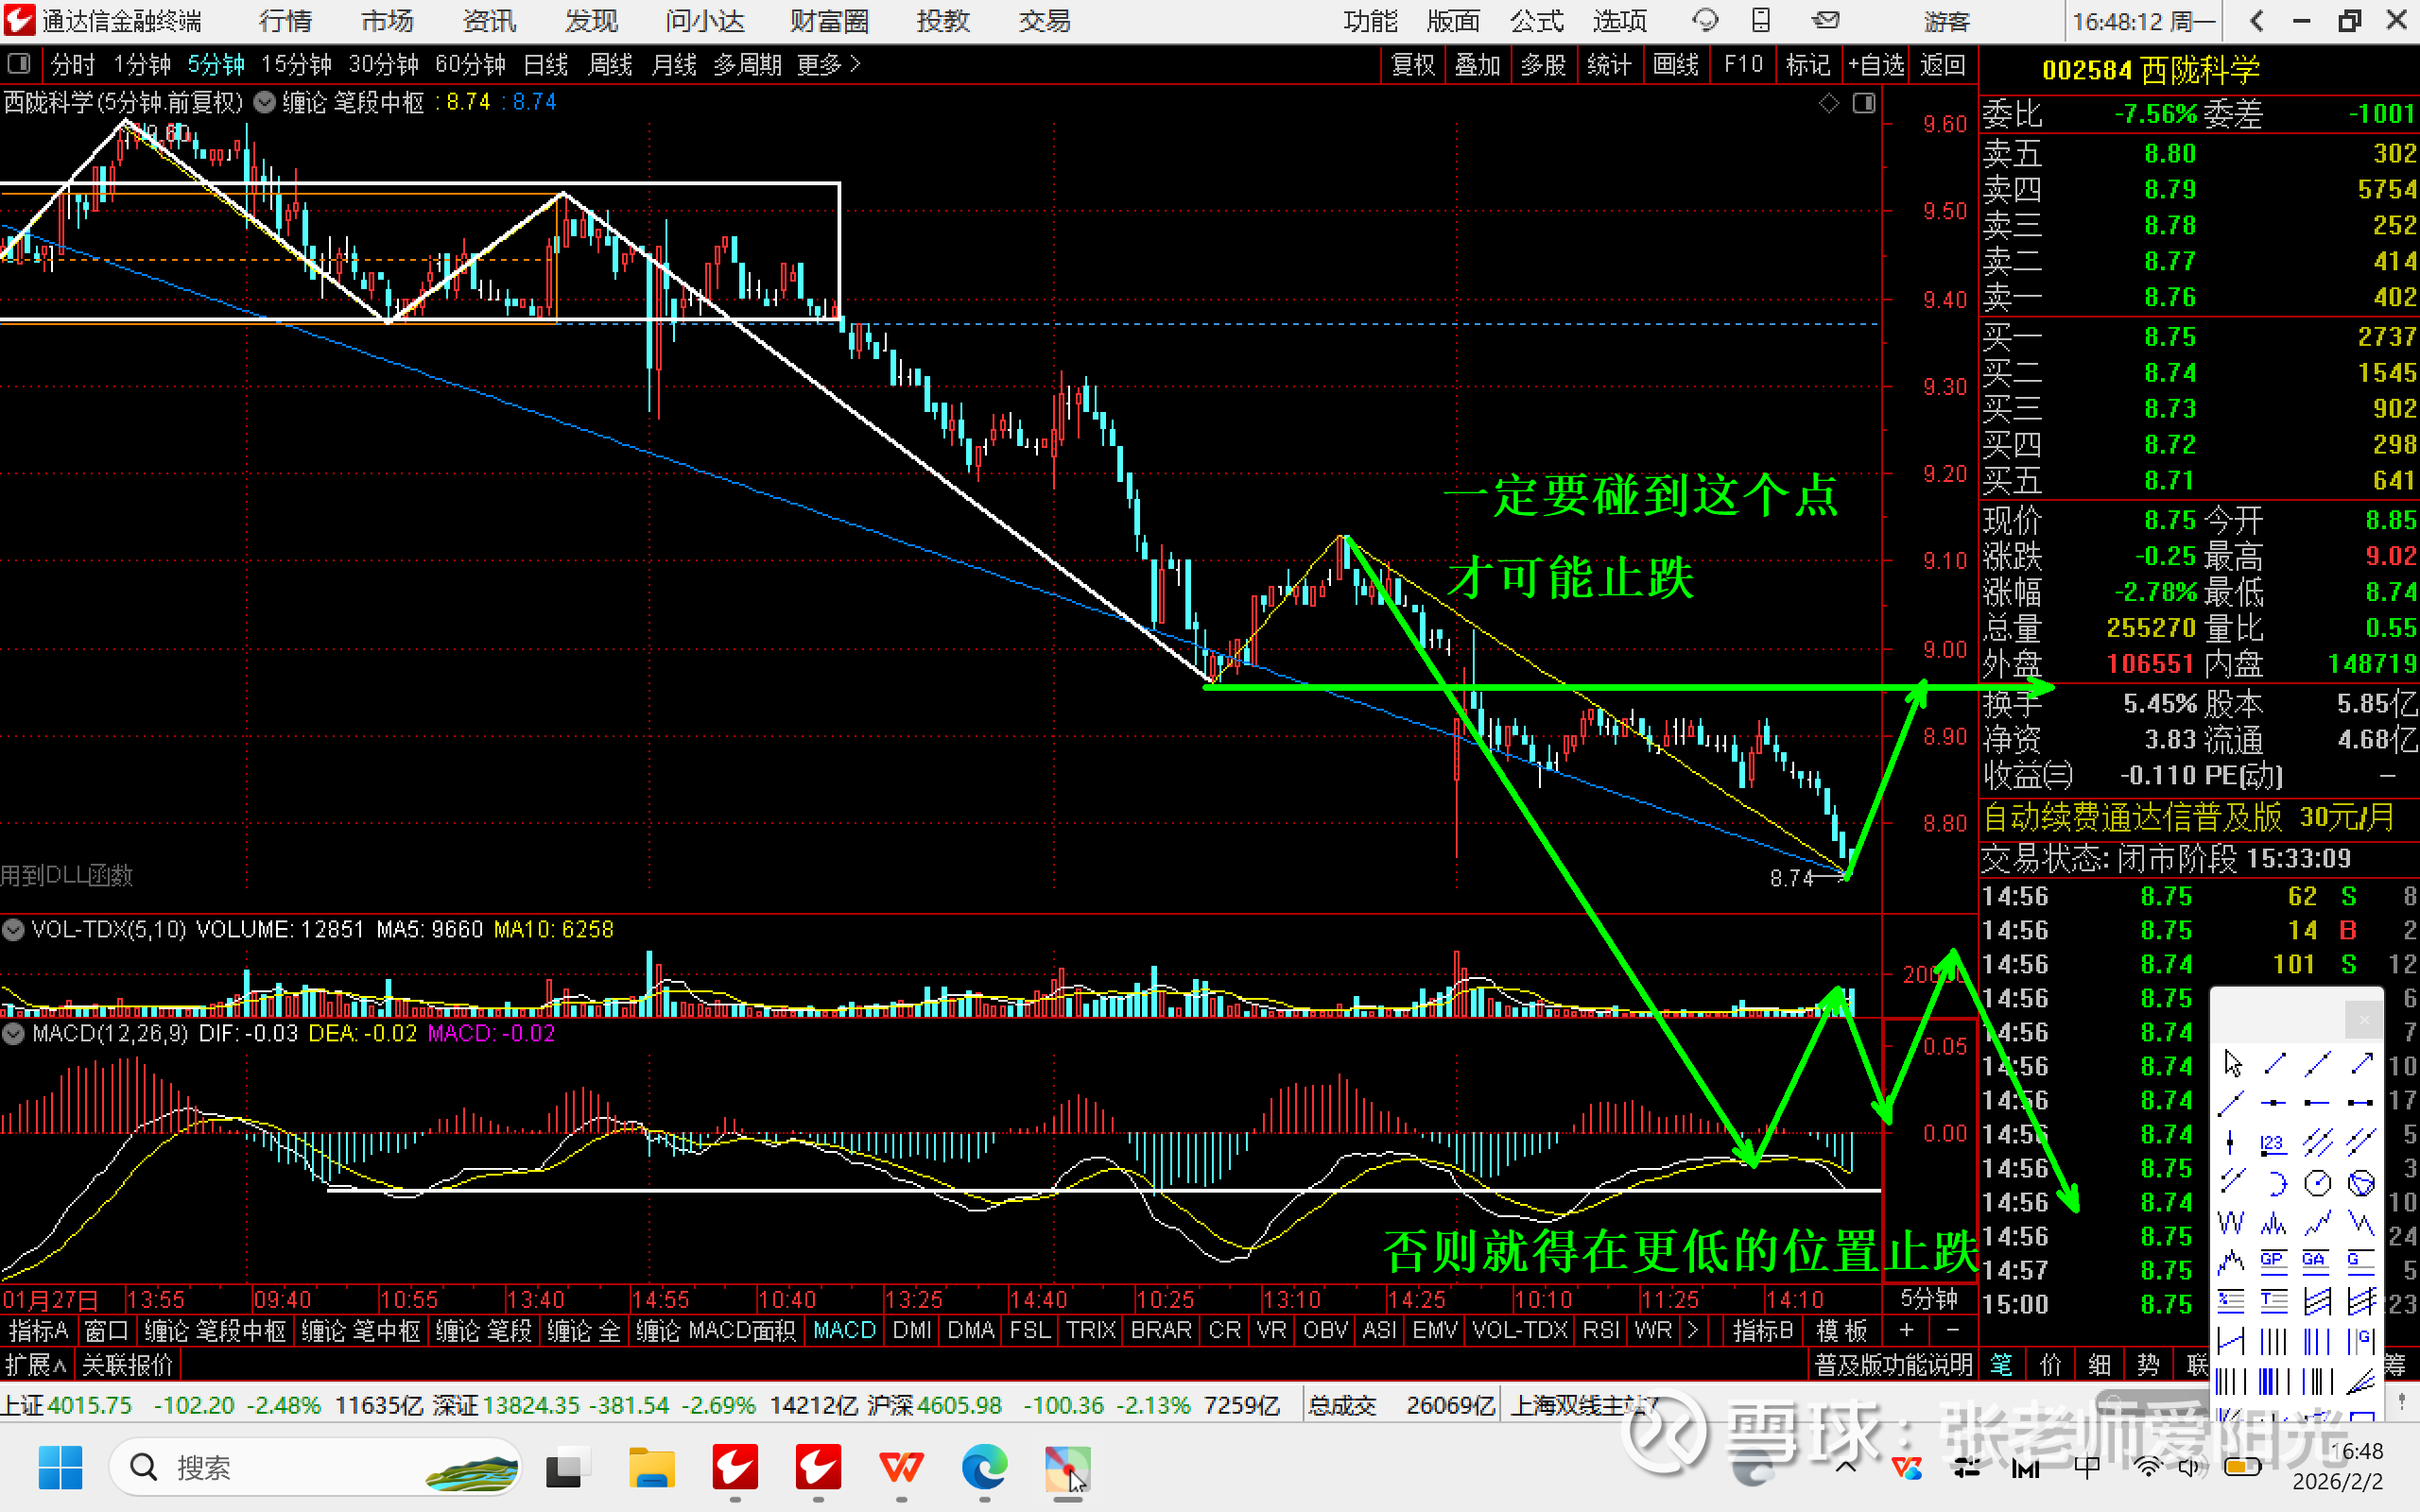
Task: Click the plus zoom button beside 模板
Action: click(x=1906, y=1330)
